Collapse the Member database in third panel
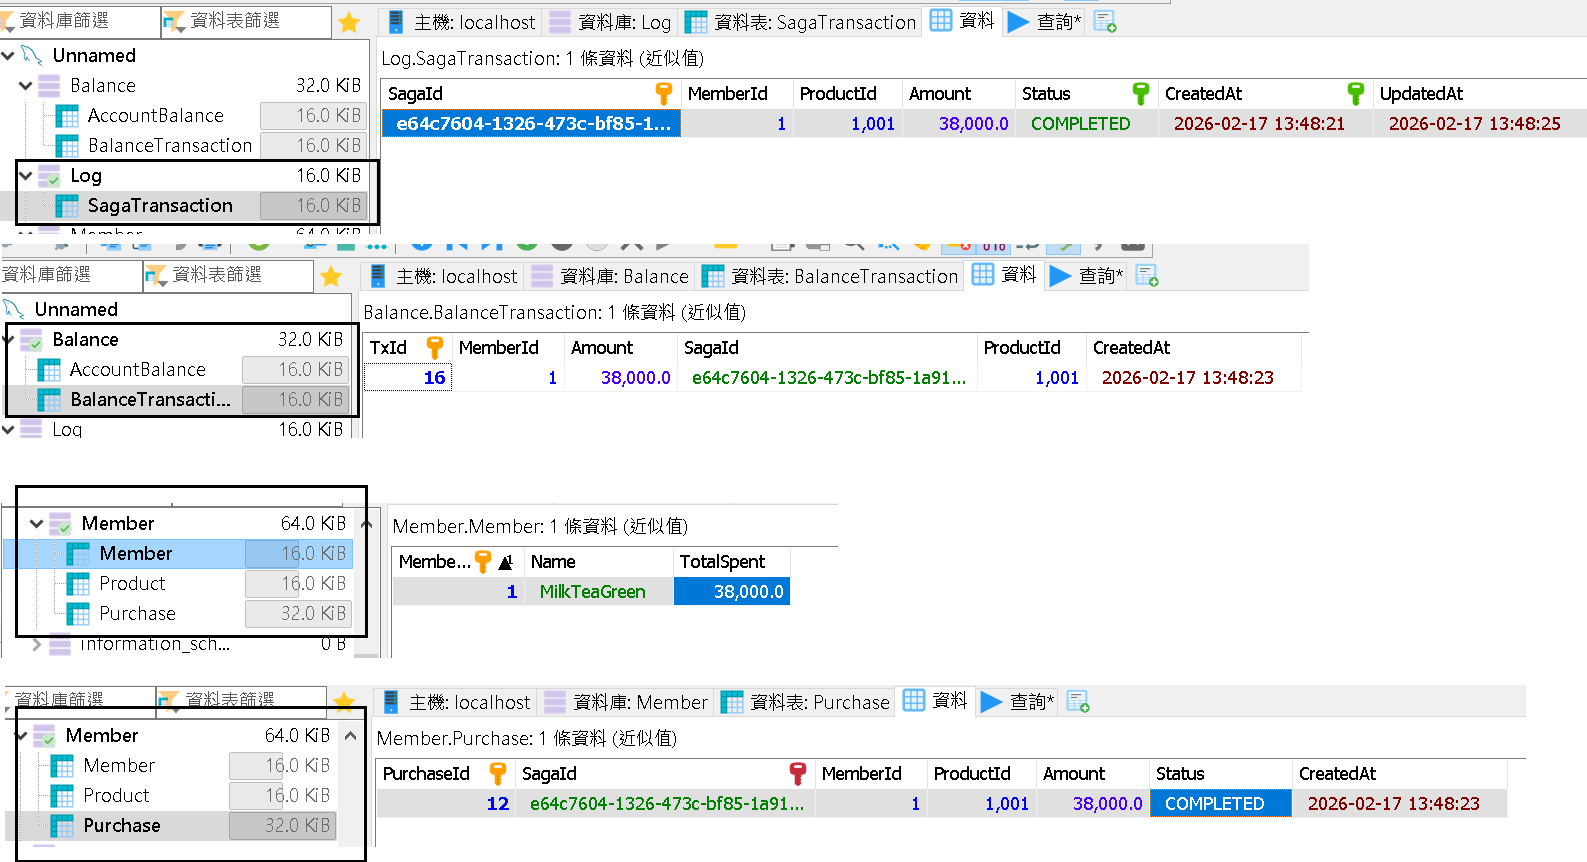The width and height of the screenshot is (1587, 862). [37, 524]
